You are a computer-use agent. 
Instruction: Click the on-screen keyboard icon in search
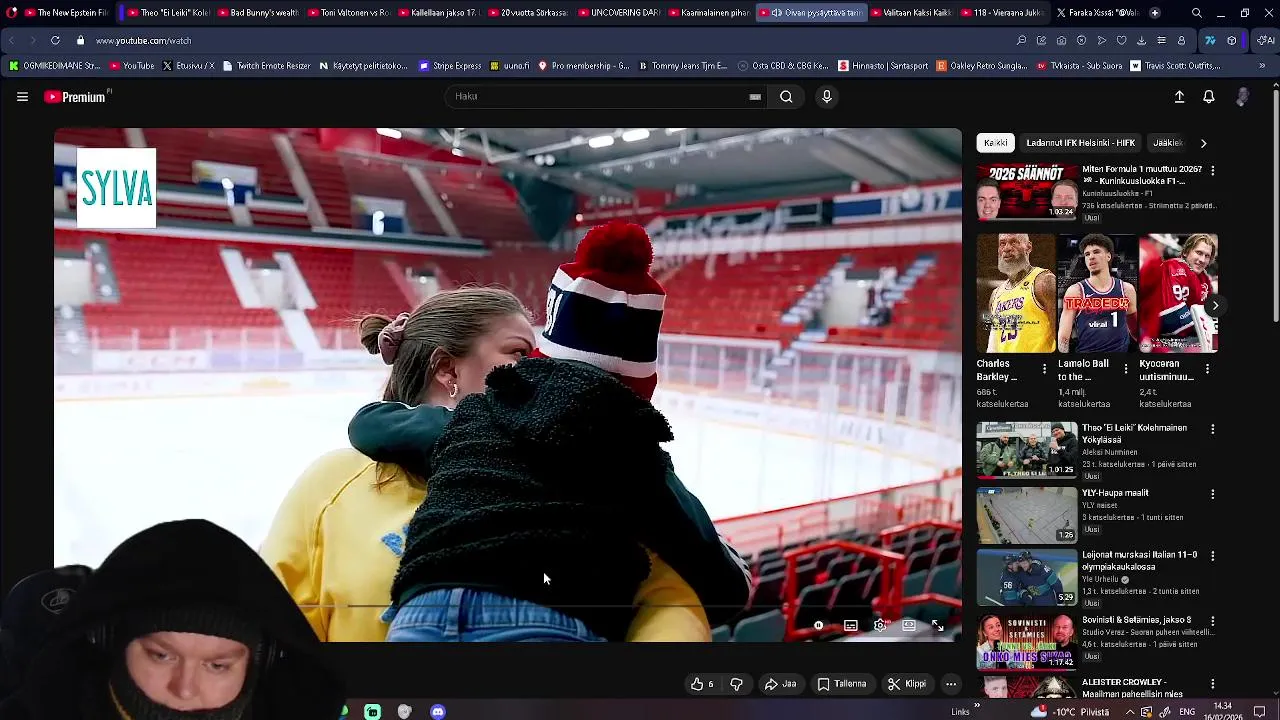(x=755, y=97)
